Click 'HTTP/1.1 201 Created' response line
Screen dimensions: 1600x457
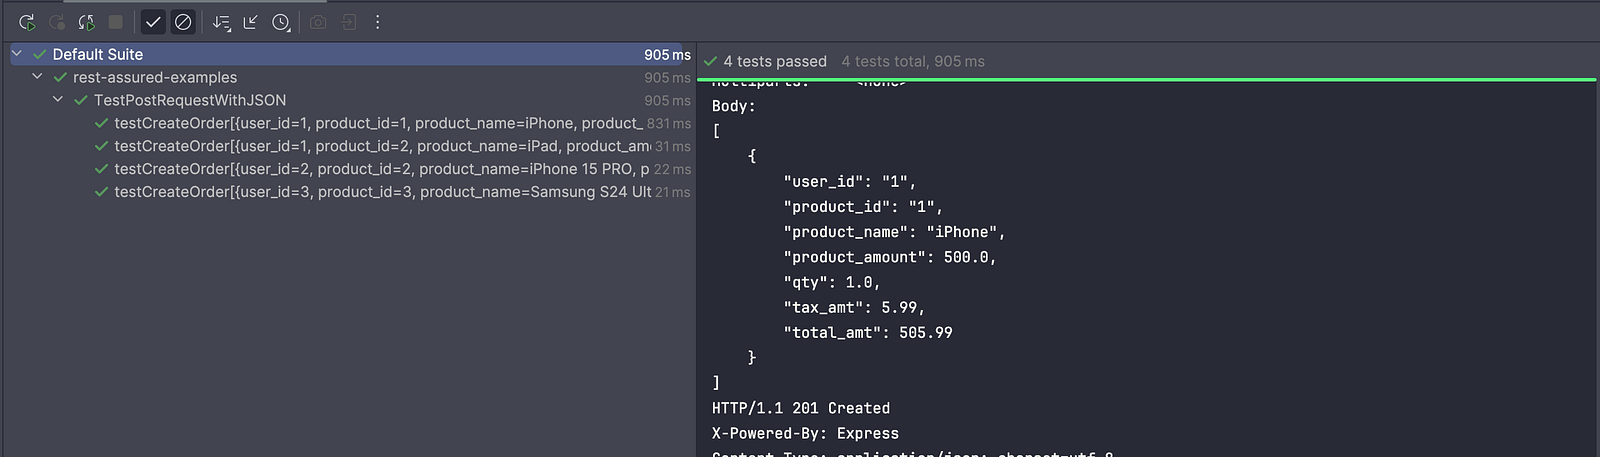pos(801,408)
